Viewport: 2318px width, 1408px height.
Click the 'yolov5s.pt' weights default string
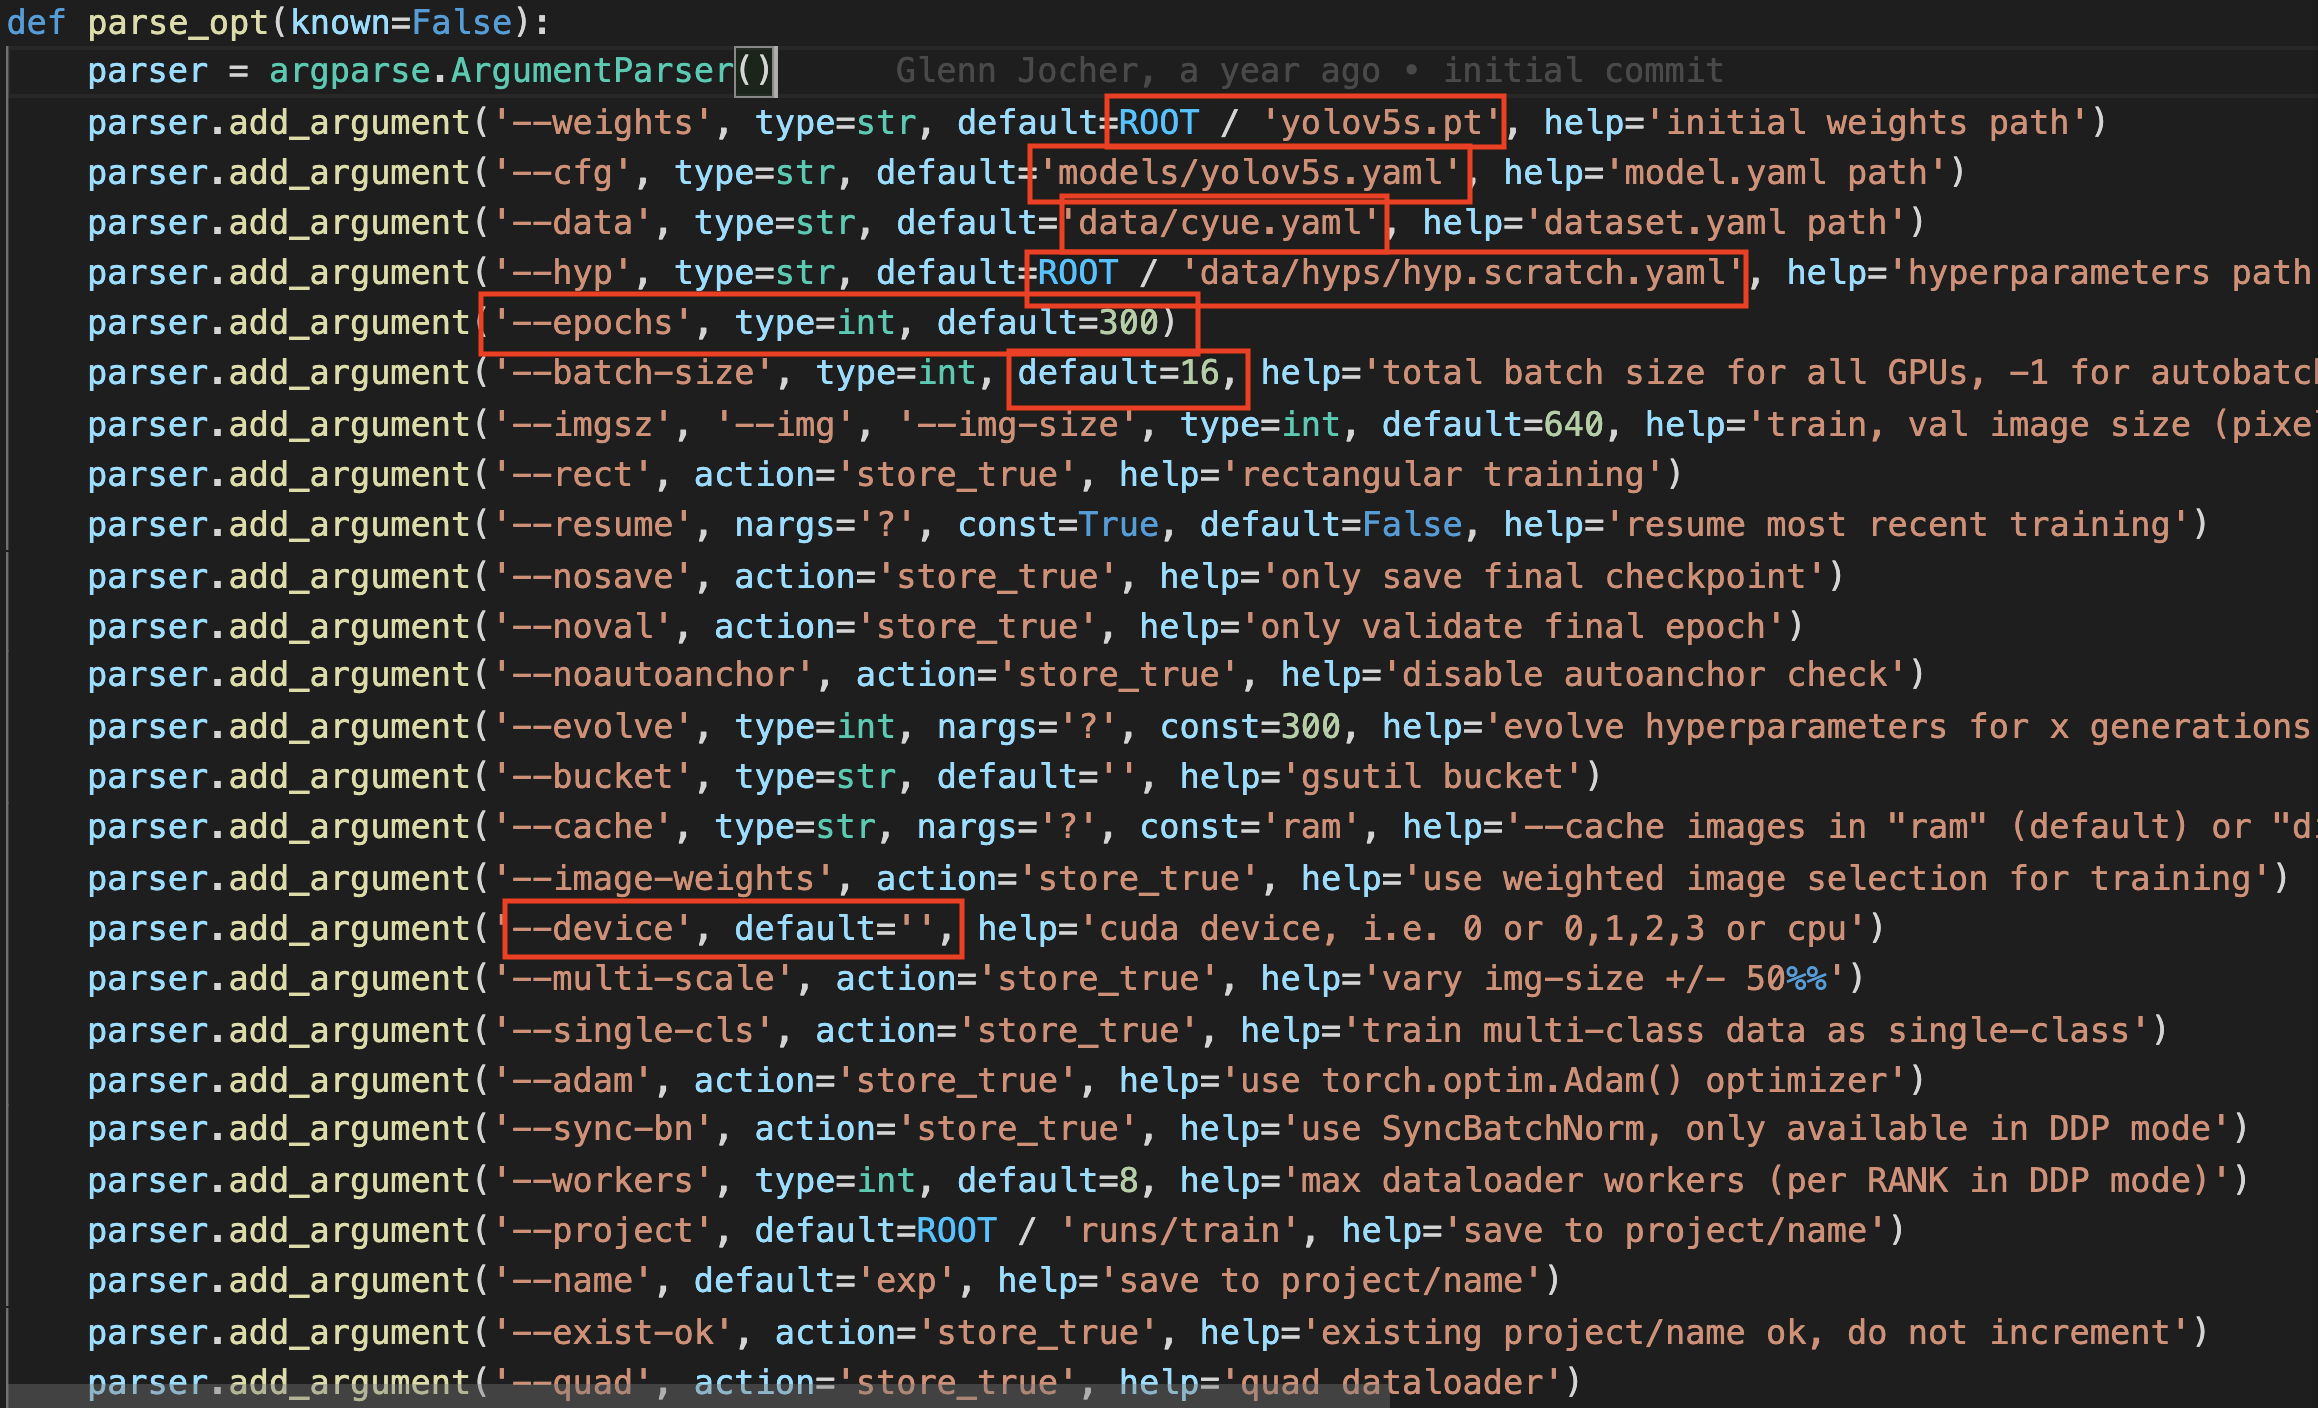point(1381,123)
